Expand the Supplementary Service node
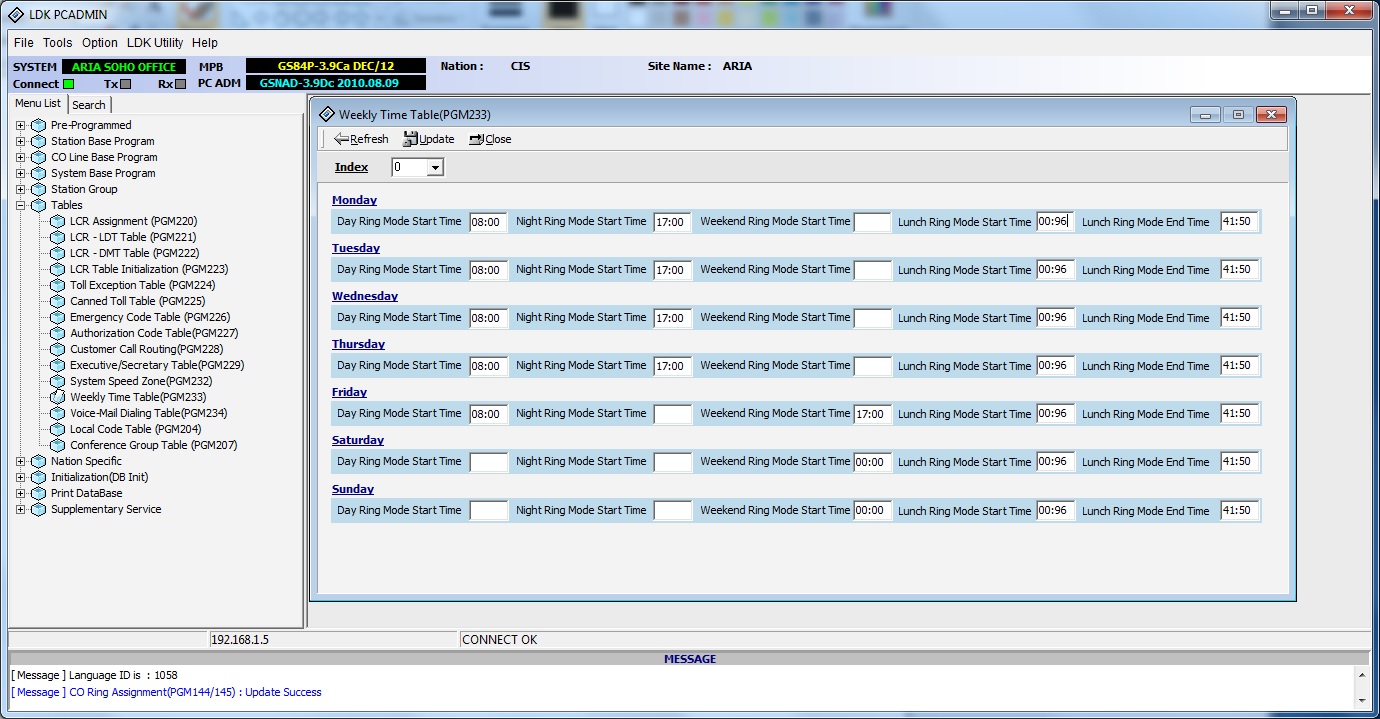The image size is (1380, 719). 20,509
